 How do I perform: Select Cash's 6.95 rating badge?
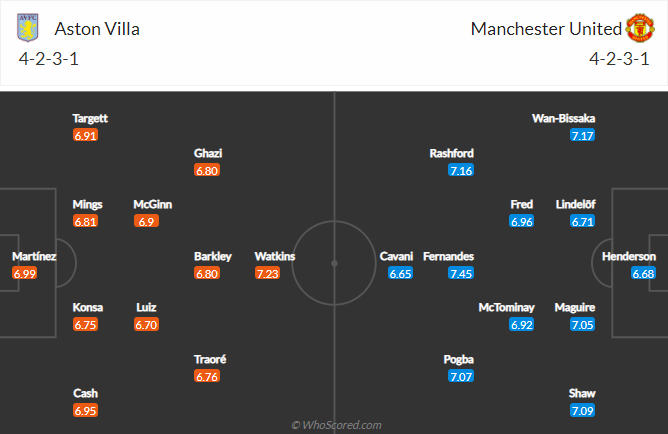click(86, 410)
